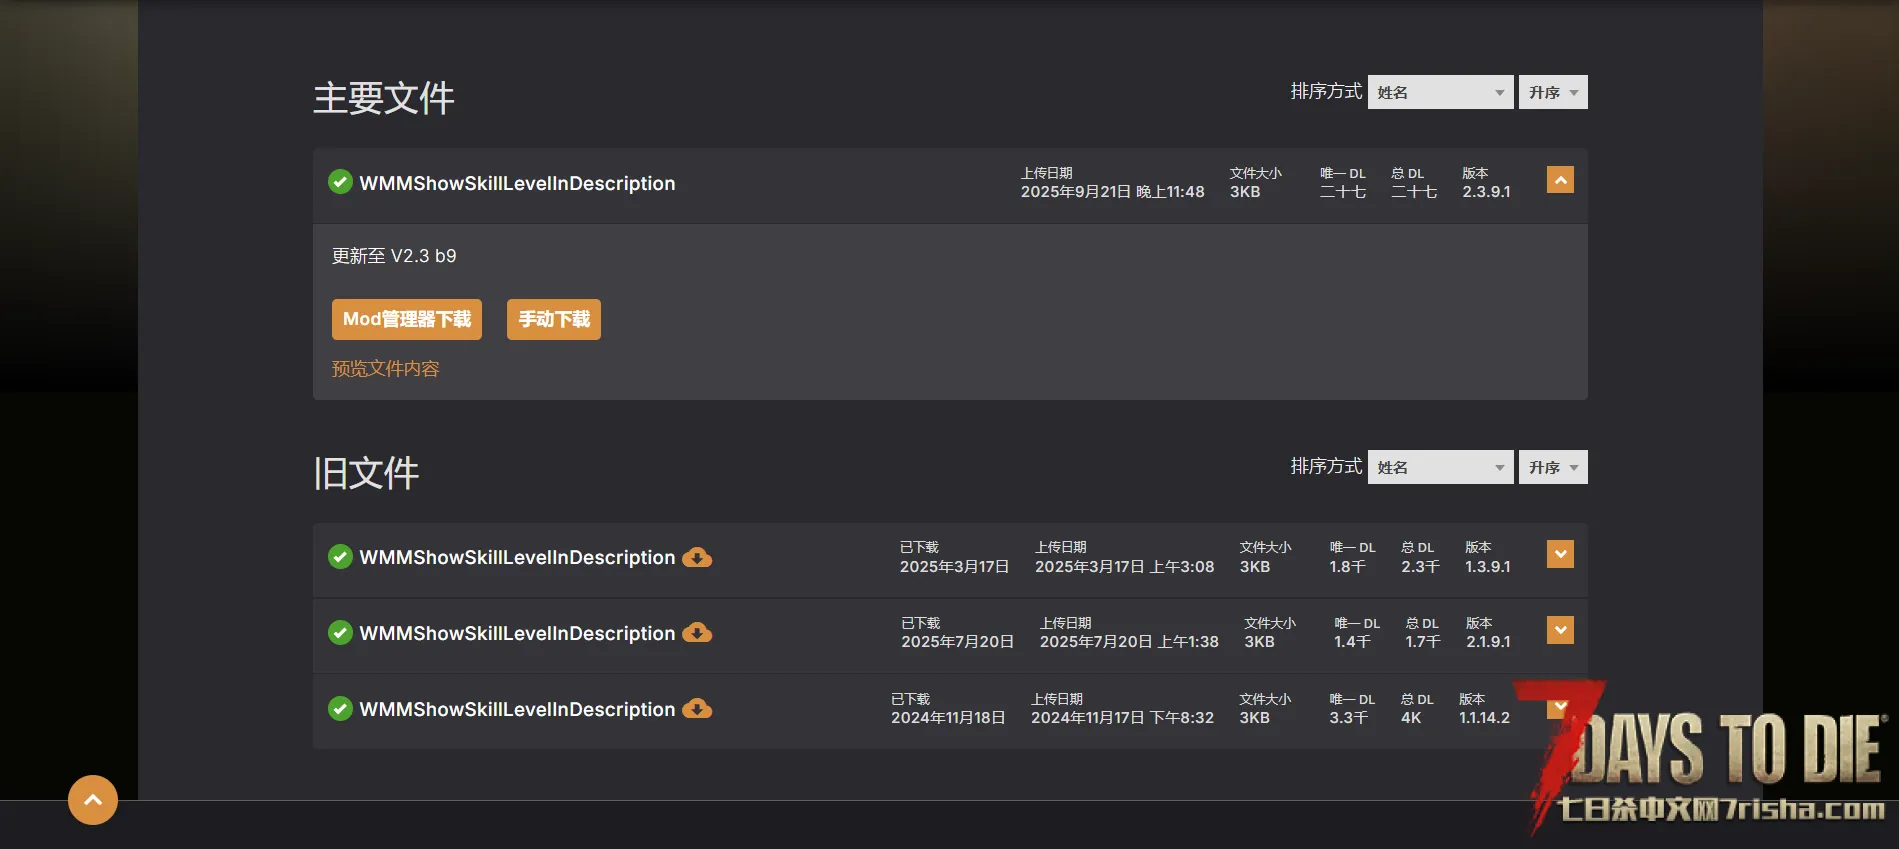Open the 升序 order dropdown under 主要文件
This screenshot has width=1899, height=849.
click(x=1553, y=92)
